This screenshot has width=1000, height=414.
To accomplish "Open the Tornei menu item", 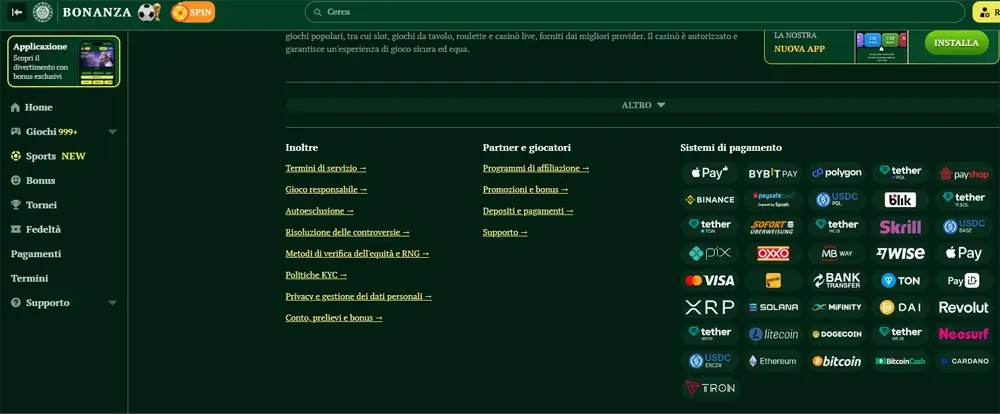I will pos(41,205).
